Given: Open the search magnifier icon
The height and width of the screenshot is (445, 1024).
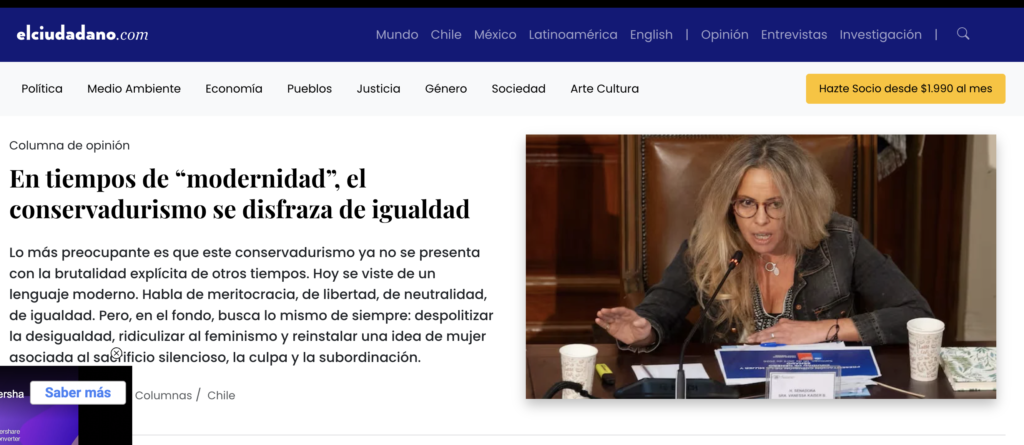Looking at the screenshot, I should [963, 34].
